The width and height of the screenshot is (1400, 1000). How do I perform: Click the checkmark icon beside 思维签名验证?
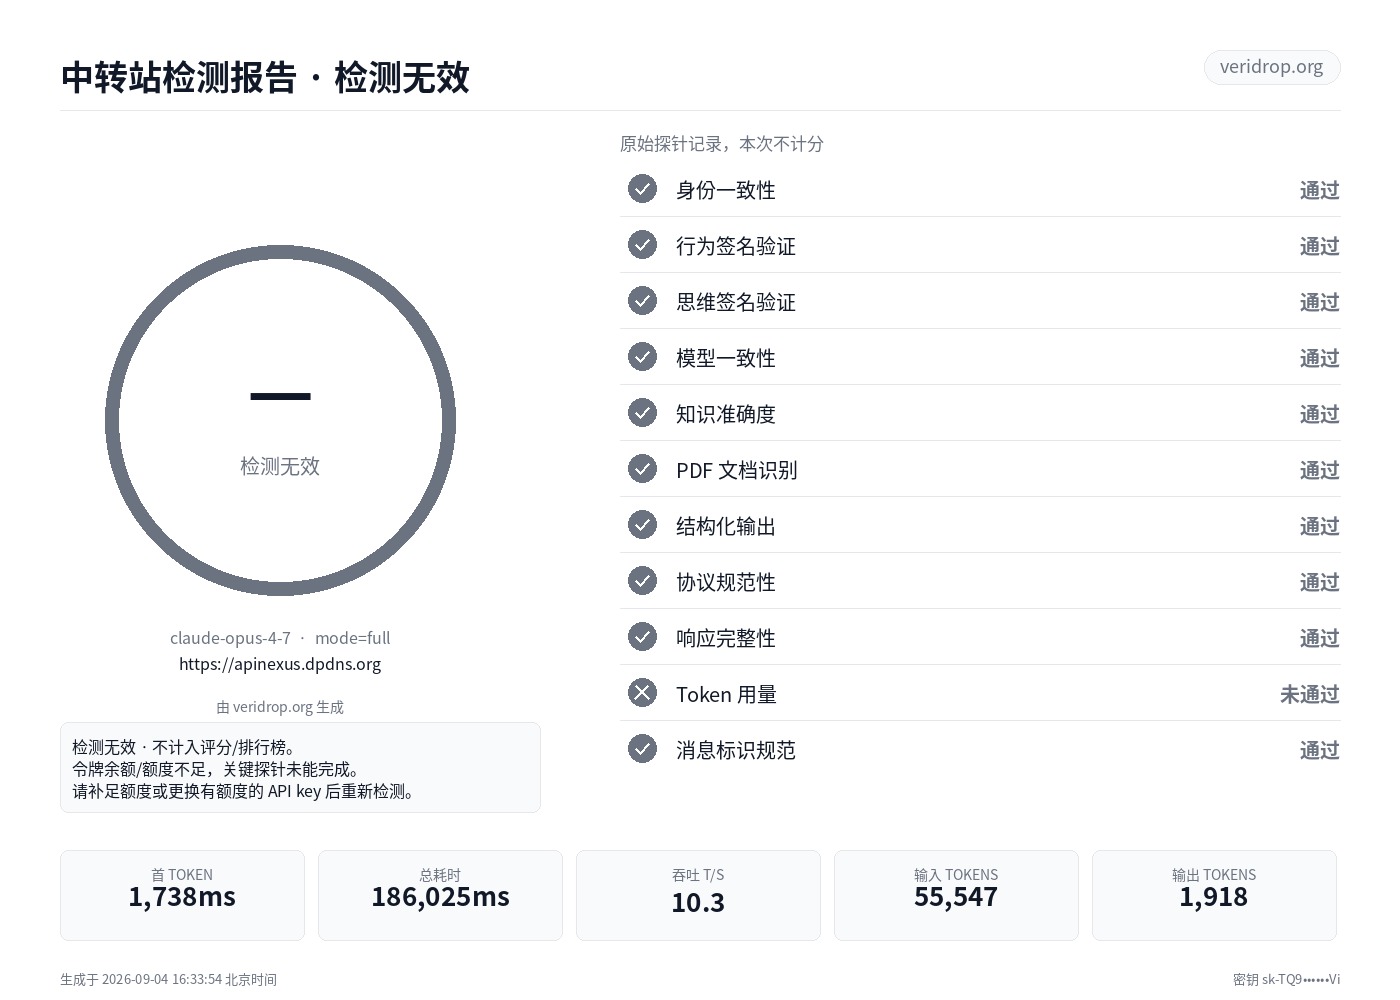[642, 301]
